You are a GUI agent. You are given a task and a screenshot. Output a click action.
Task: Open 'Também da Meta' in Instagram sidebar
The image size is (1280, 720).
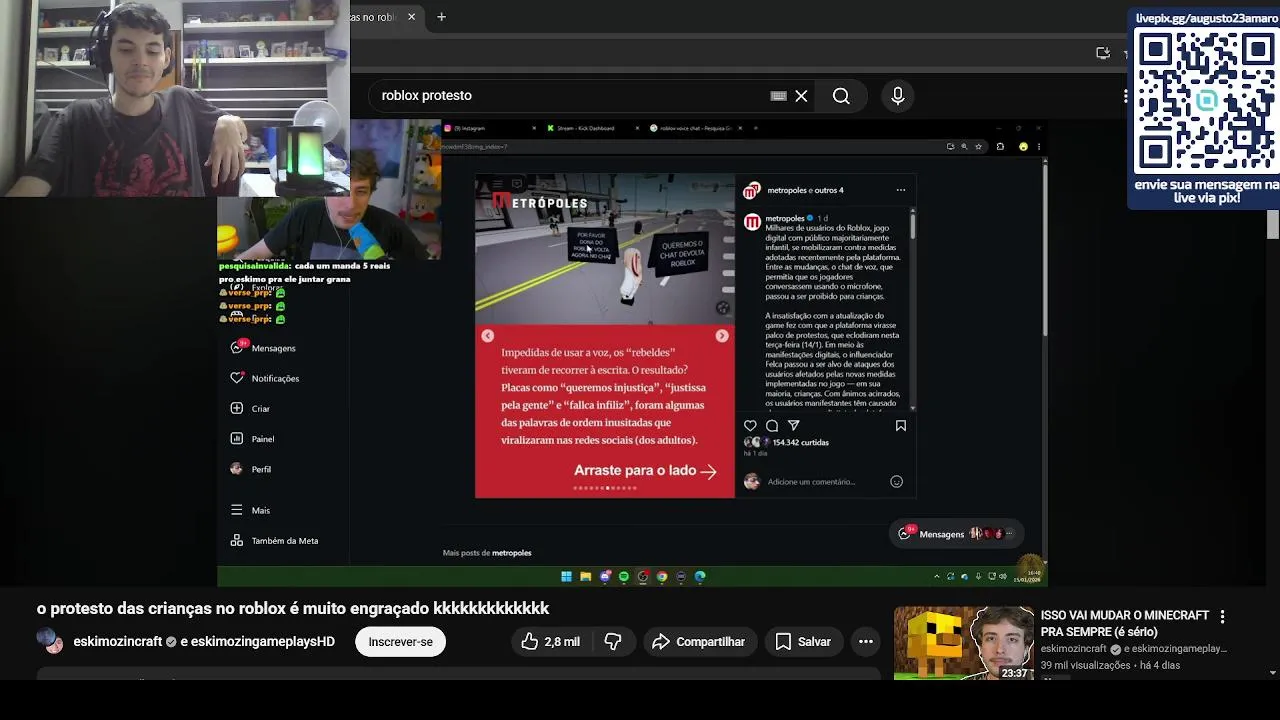(274, 541)
